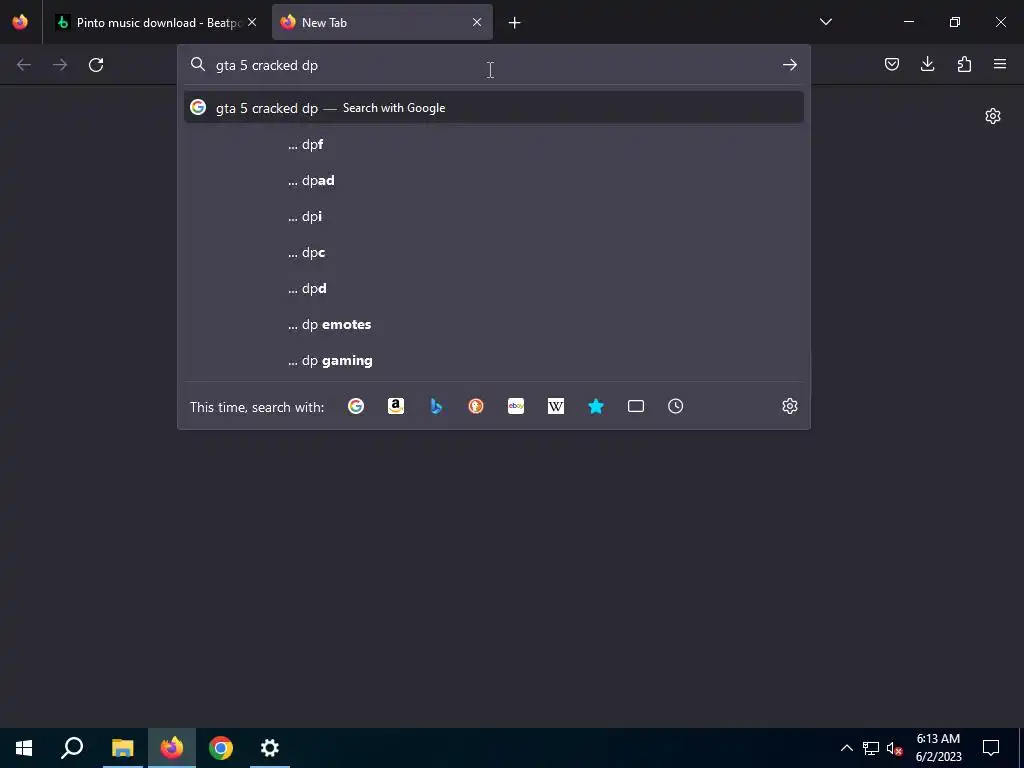
Task: Search history using the clock icon
Action: point(675,406)
